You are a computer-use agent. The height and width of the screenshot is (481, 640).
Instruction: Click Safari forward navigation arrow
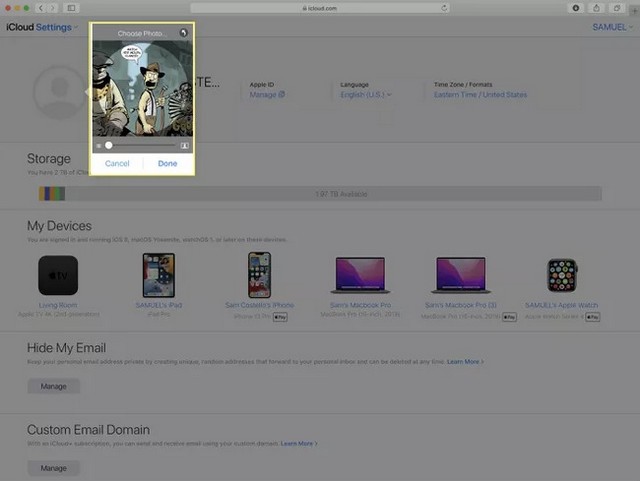pos(53,8)
